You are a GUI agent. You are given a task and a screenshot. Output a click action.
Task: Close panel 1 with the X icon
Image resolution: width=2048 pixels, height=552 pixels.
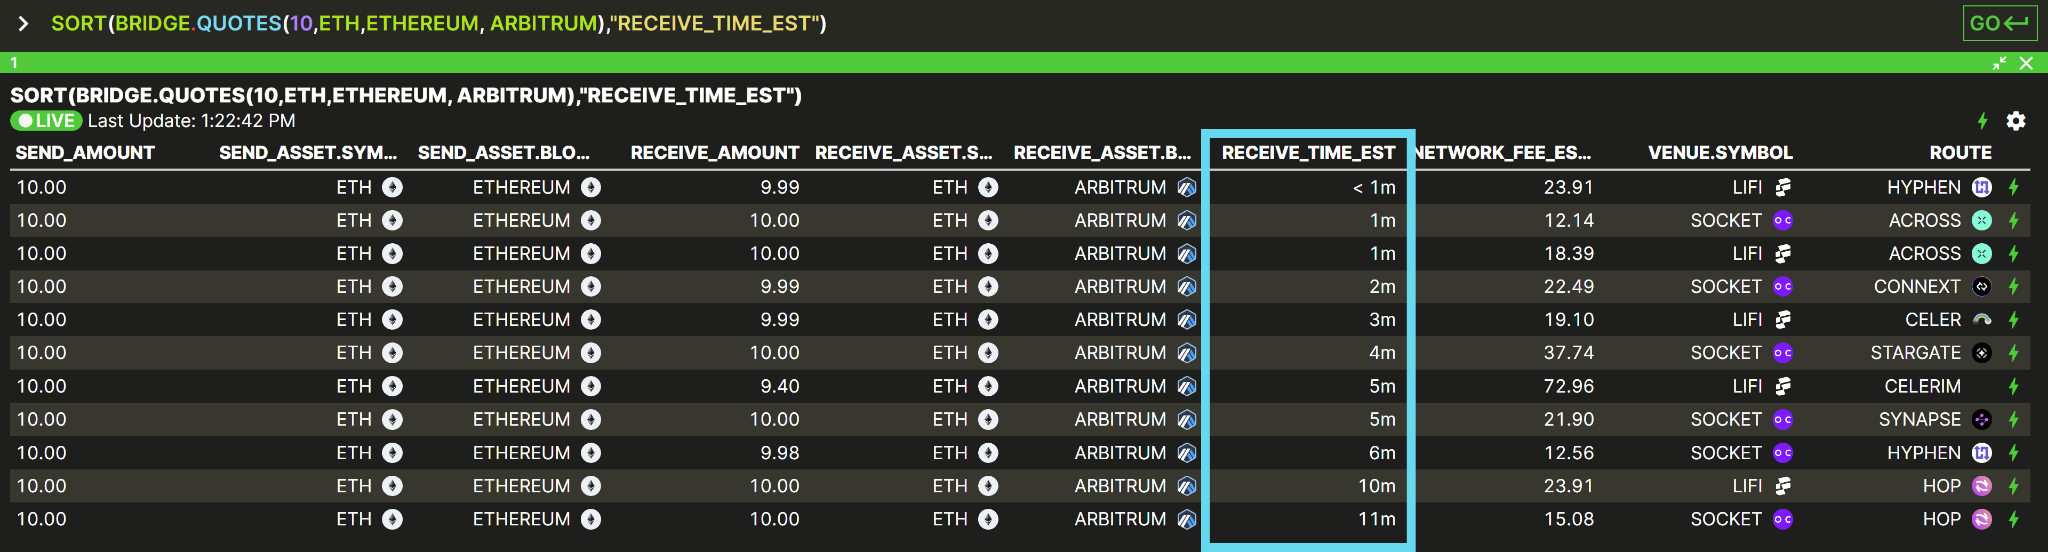coord(2026,63)
